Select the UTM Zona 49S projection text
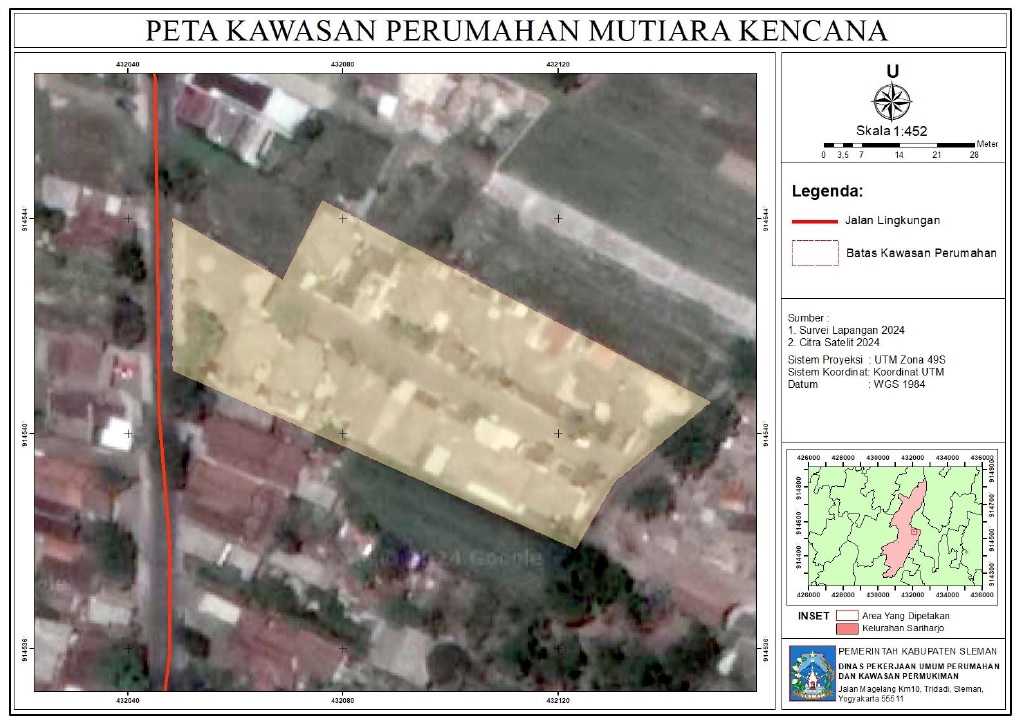The image size is (1025, 725). point(909,360)
